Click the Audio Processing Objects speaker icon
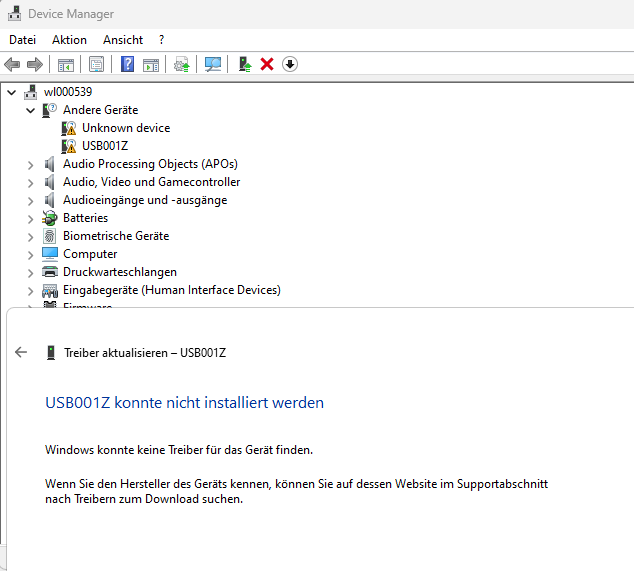This screenshot has width=634, height=571. 49,164
